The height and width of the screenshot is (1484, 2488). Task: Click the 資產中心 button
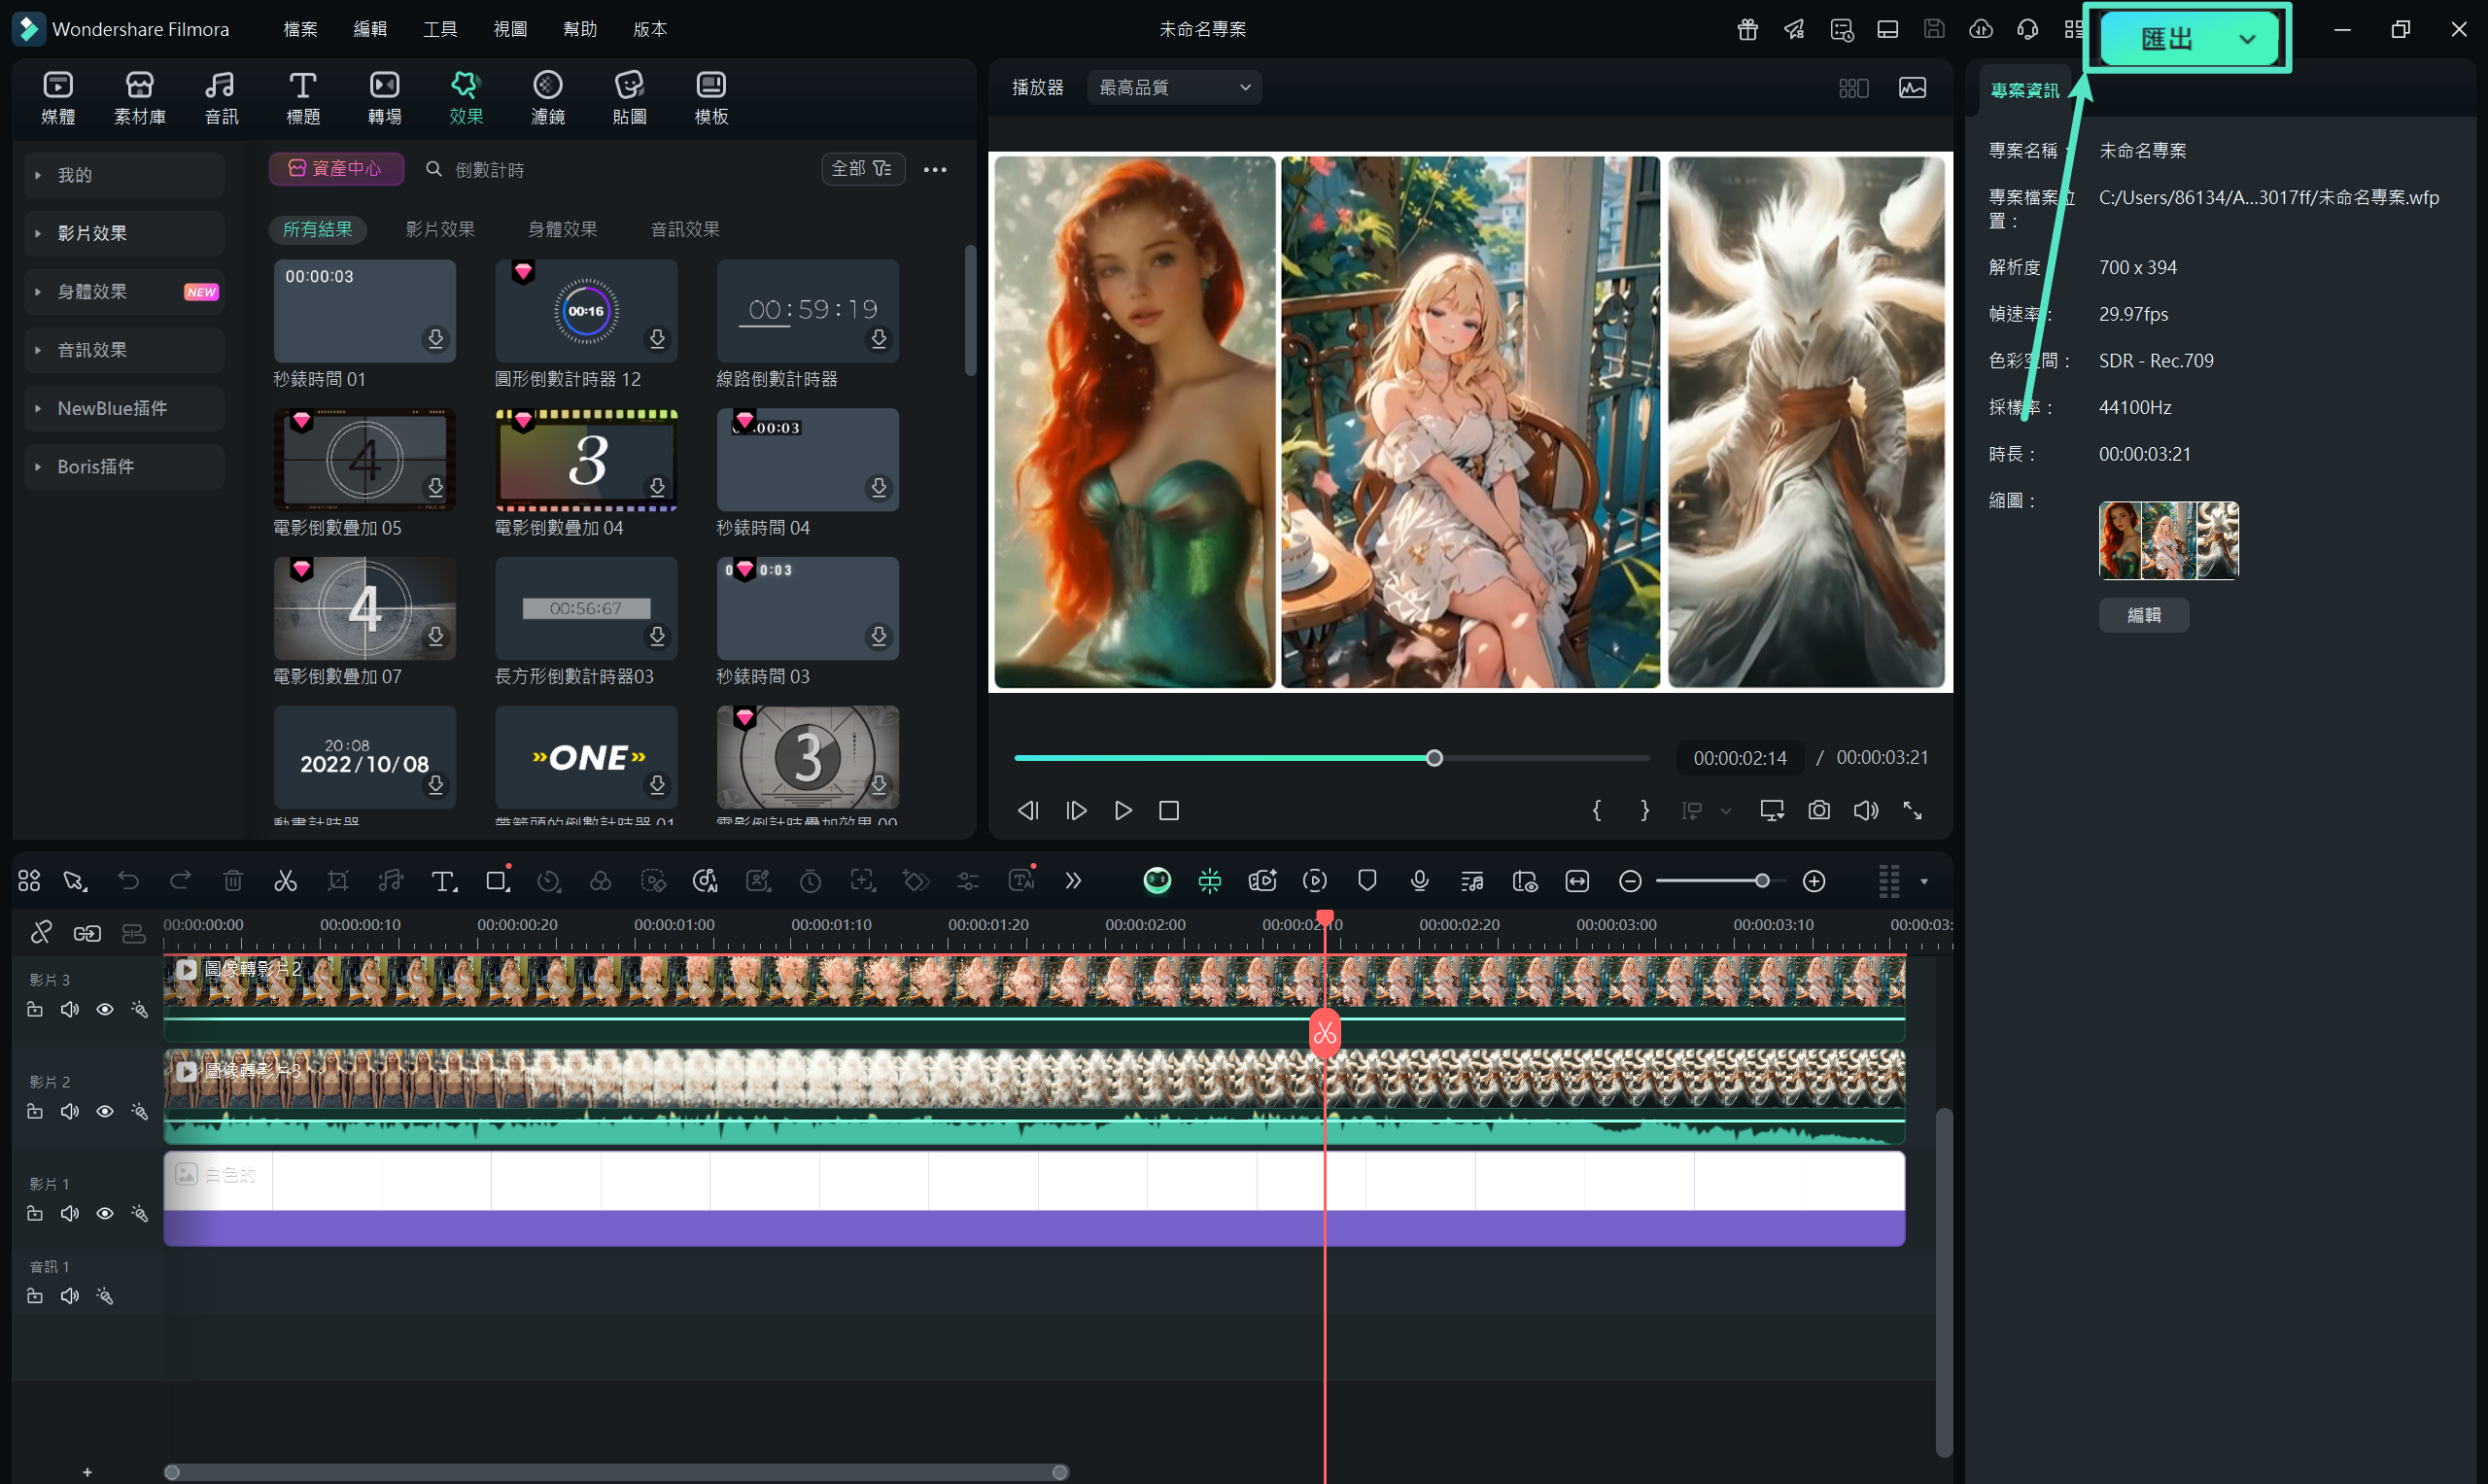point(336,169)
